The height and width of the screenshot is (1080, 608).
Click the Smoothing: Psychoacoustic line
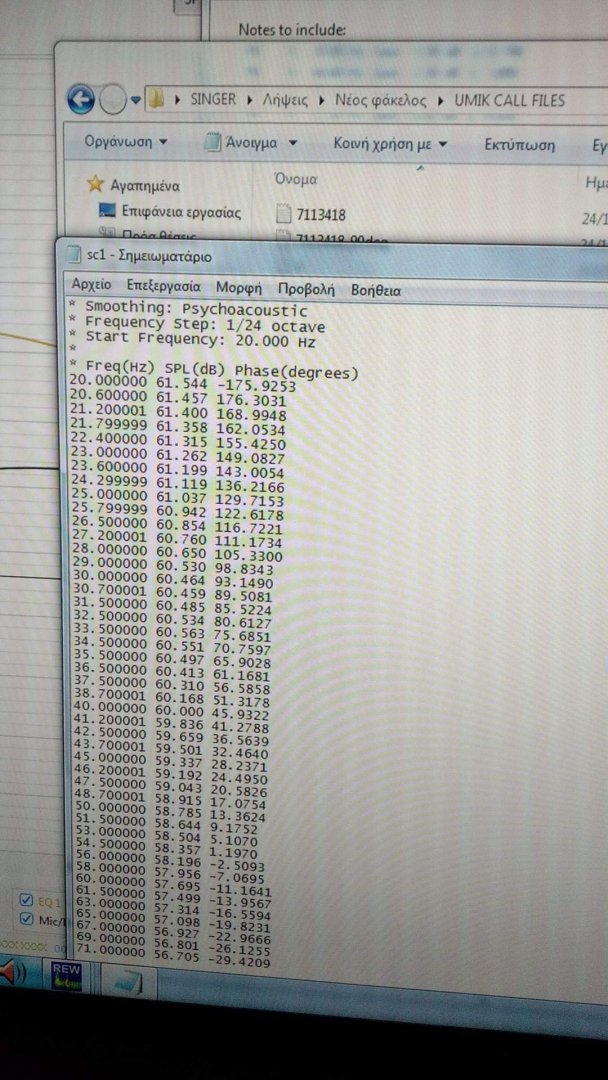(x=187, y=309)
